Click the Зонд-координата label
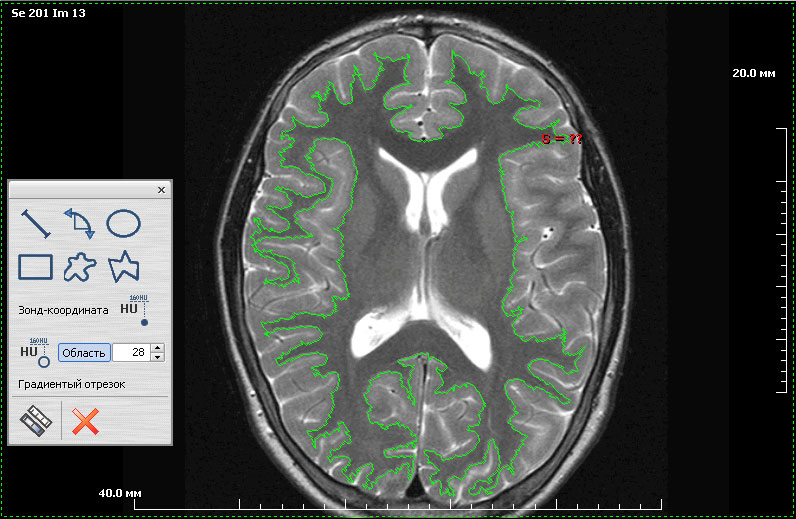Viewport: 796px width, 519px height. (x=63, y=310)
